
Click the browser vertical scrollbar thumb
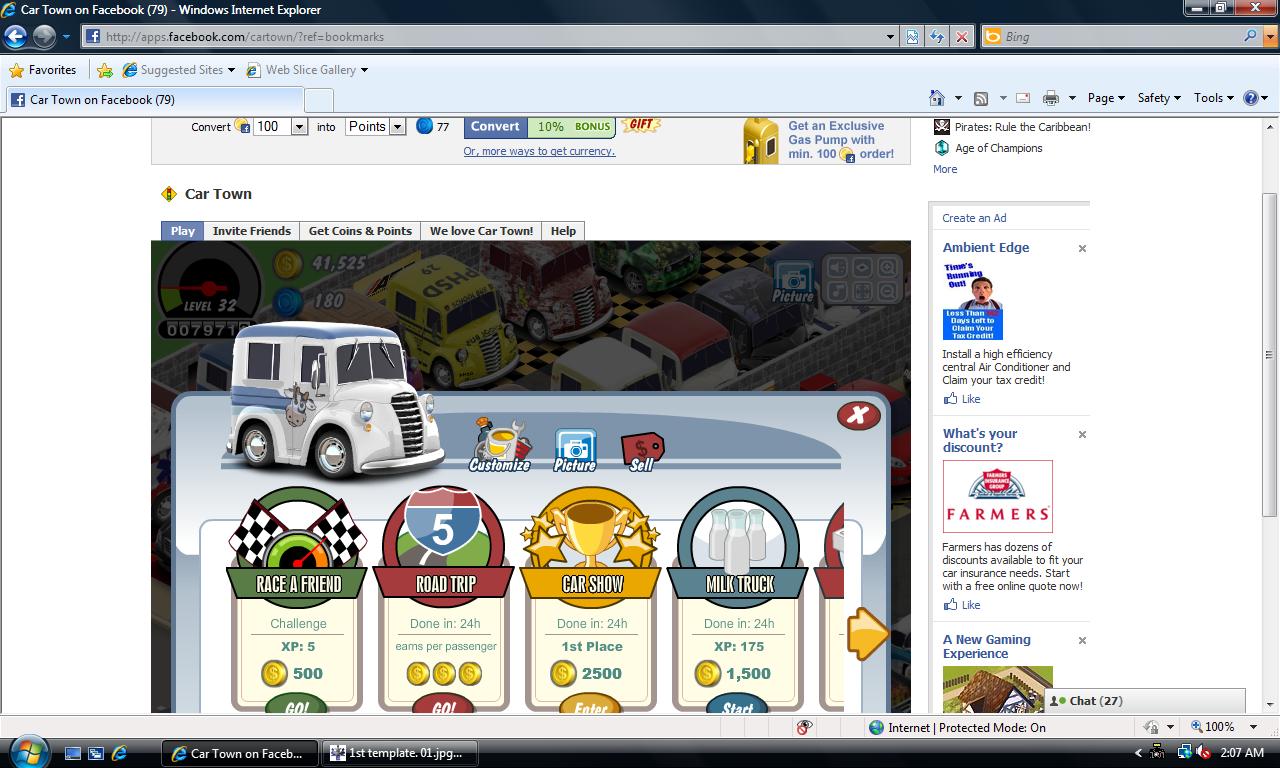tap(1269, 354)
